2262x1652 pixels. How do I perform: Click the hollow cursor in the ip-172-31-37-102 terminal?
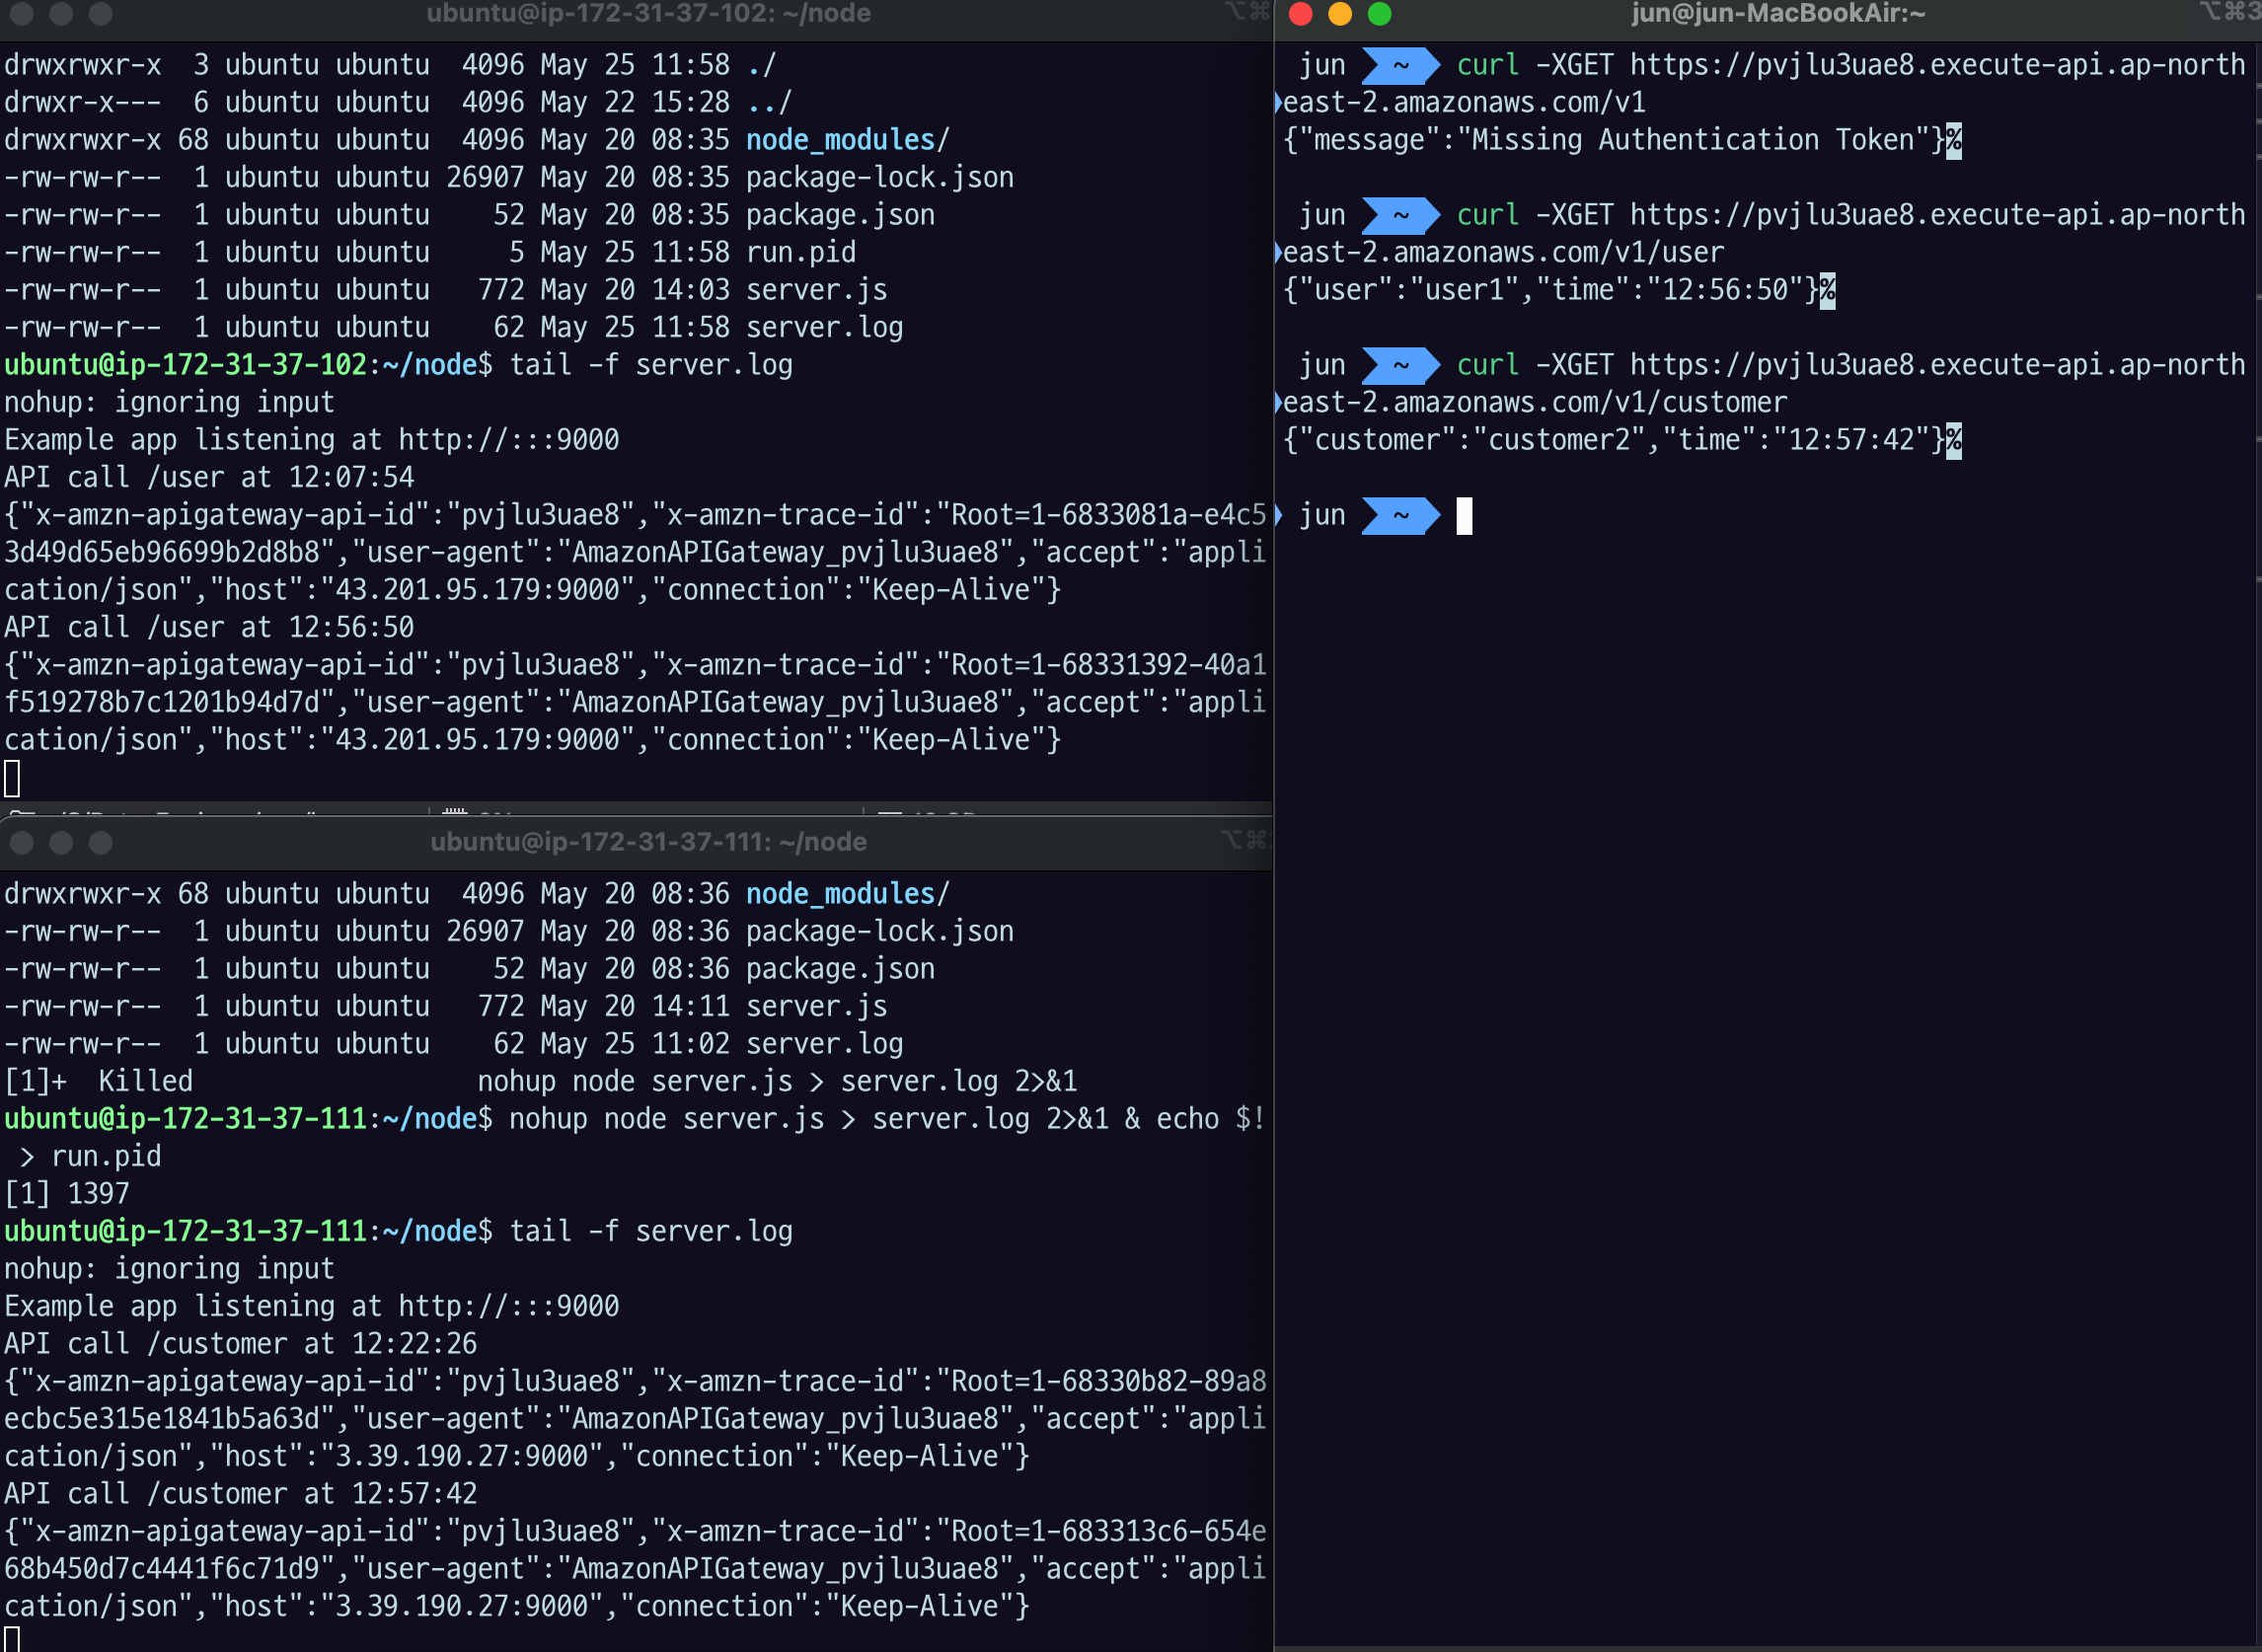(12, 778)
